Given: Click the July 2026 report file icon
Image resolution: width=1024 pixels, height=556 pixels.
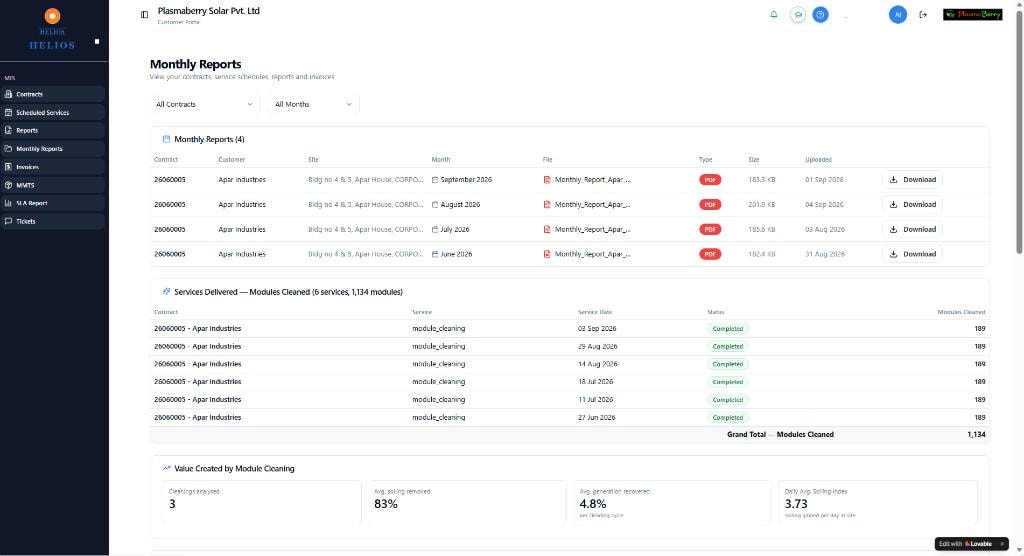Looking at the screenshot, I should coord(547,229).
